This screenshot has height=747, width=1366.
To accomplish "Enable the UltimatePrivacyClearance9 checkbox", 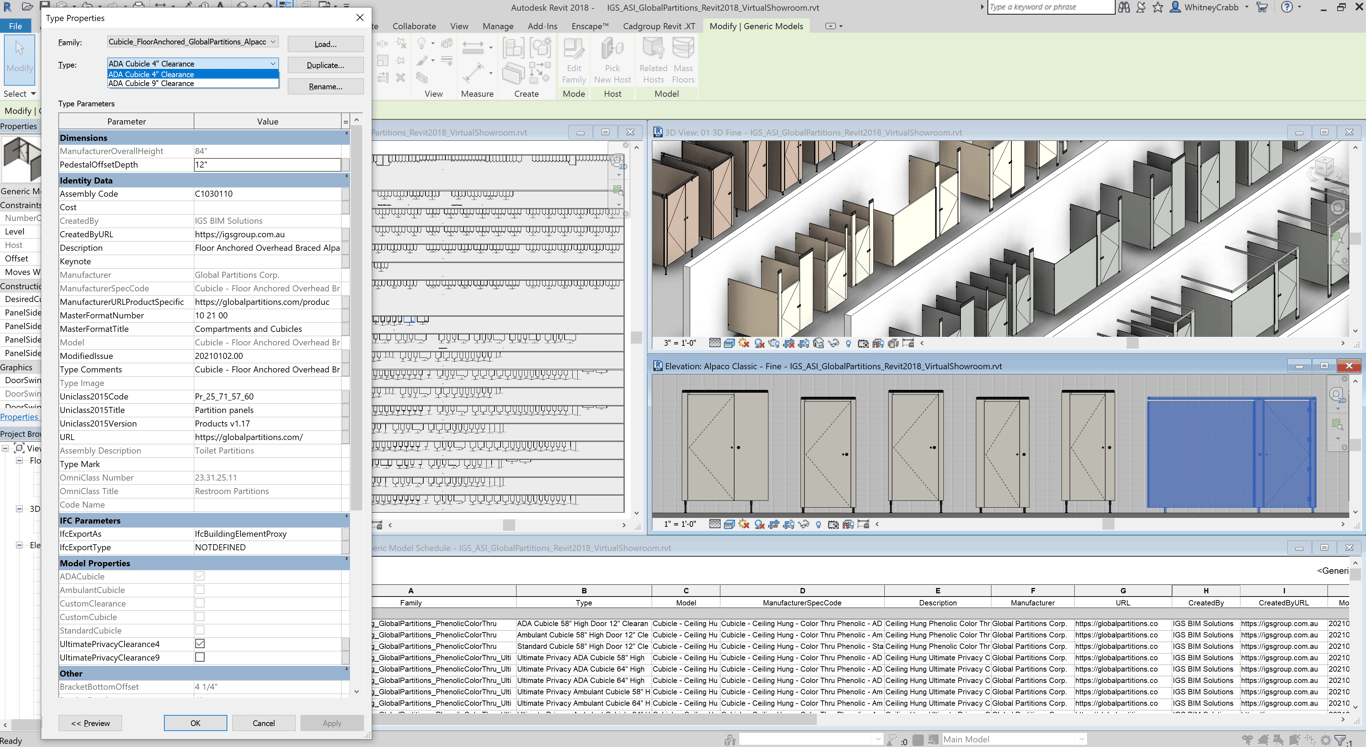I will (200, 658).
